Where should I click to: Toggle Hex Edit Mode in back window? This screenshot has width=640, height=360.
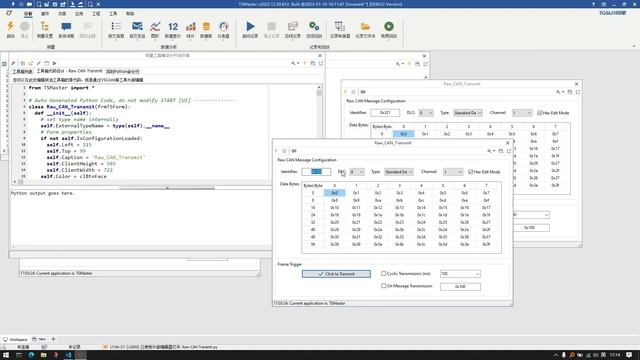(x=540, y=113)
